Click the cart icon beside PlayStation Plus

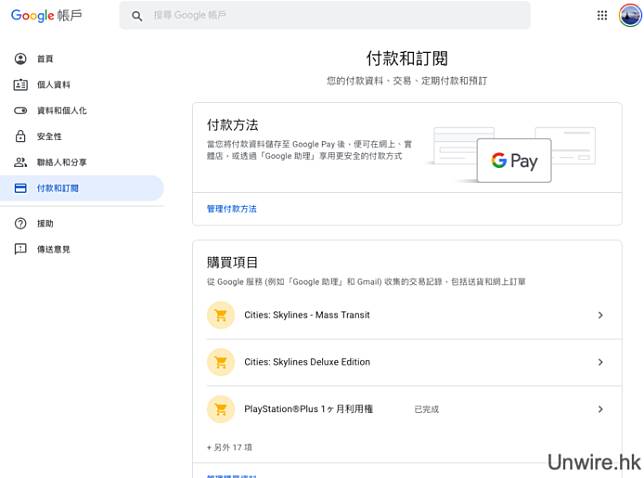tap(220, 409)
